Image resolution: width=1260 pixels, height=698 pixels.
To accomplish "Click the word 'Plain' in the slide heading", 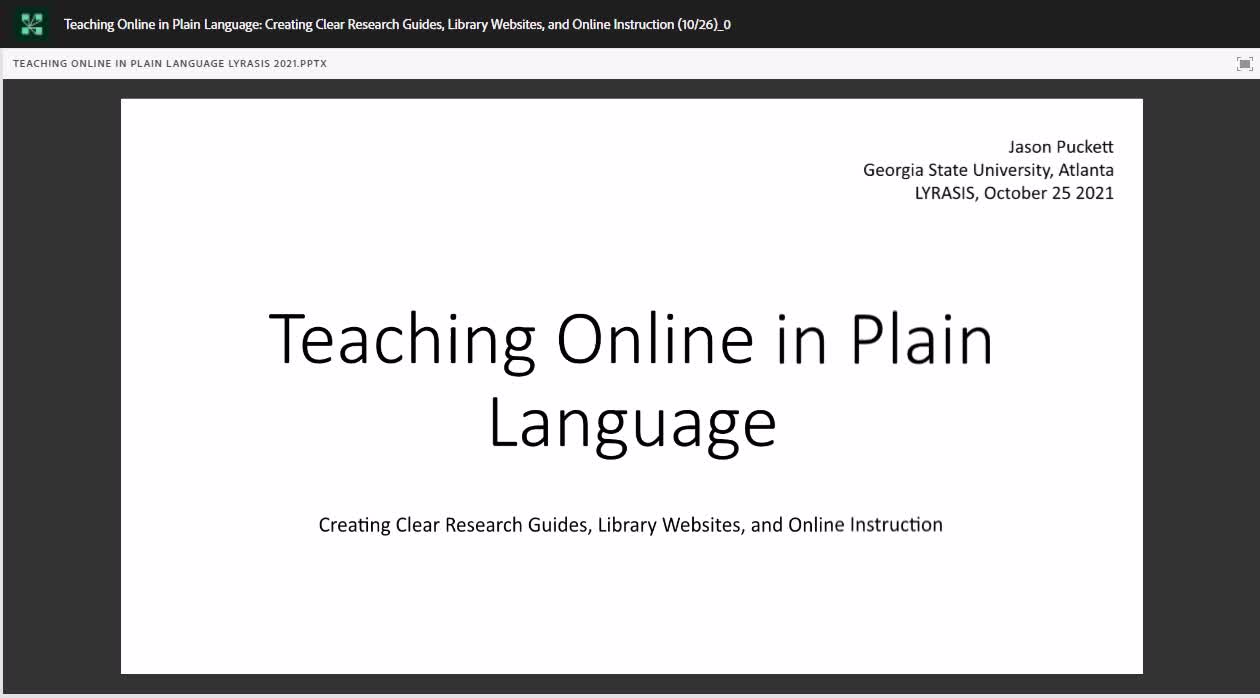I will pos(922,338).
